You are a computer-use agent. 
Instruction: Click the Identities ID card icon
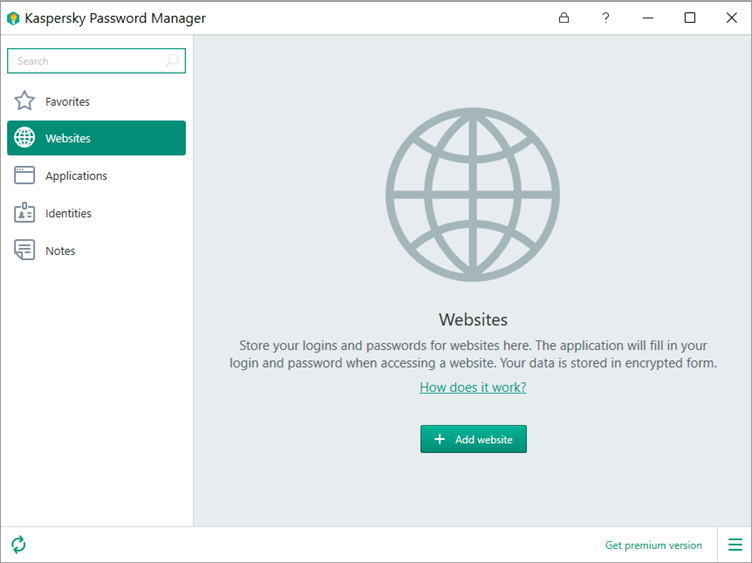[25, 213]
